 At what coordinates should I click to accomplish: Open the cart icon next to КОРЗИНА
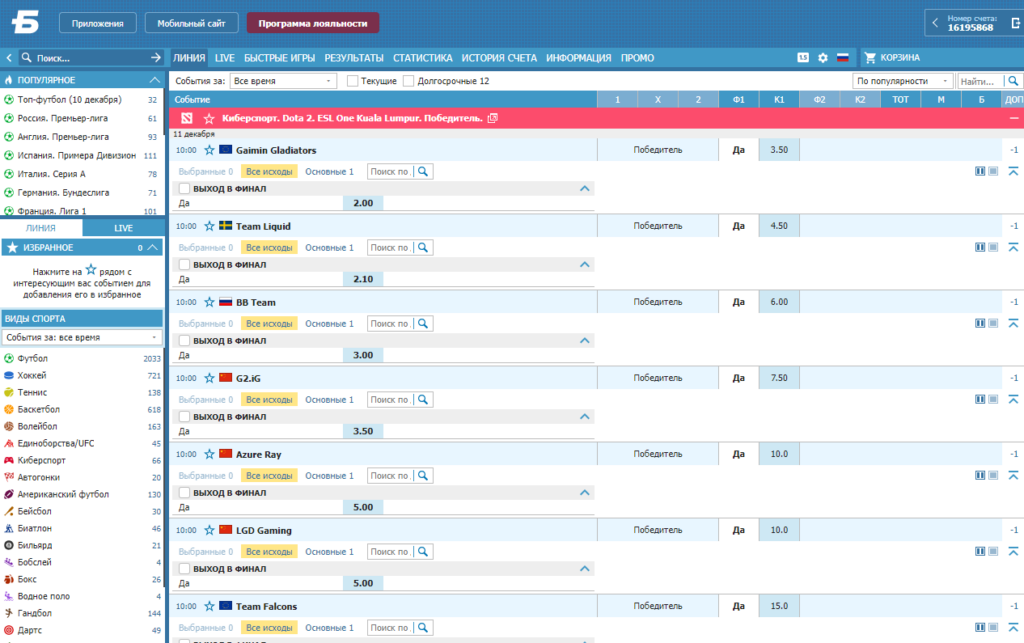[870, 58]
